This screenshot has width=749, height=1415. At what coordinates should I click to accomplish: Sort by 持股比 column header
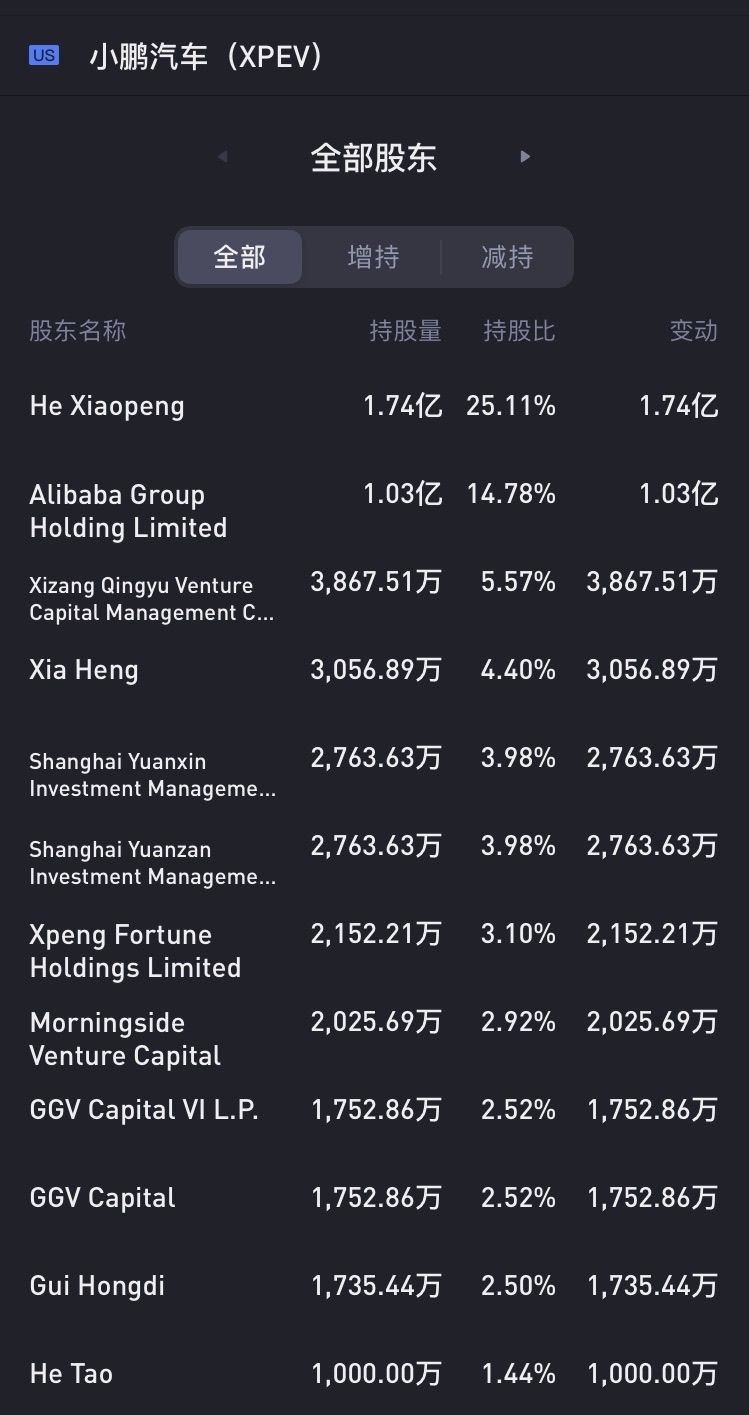click(x=519, y=331)
